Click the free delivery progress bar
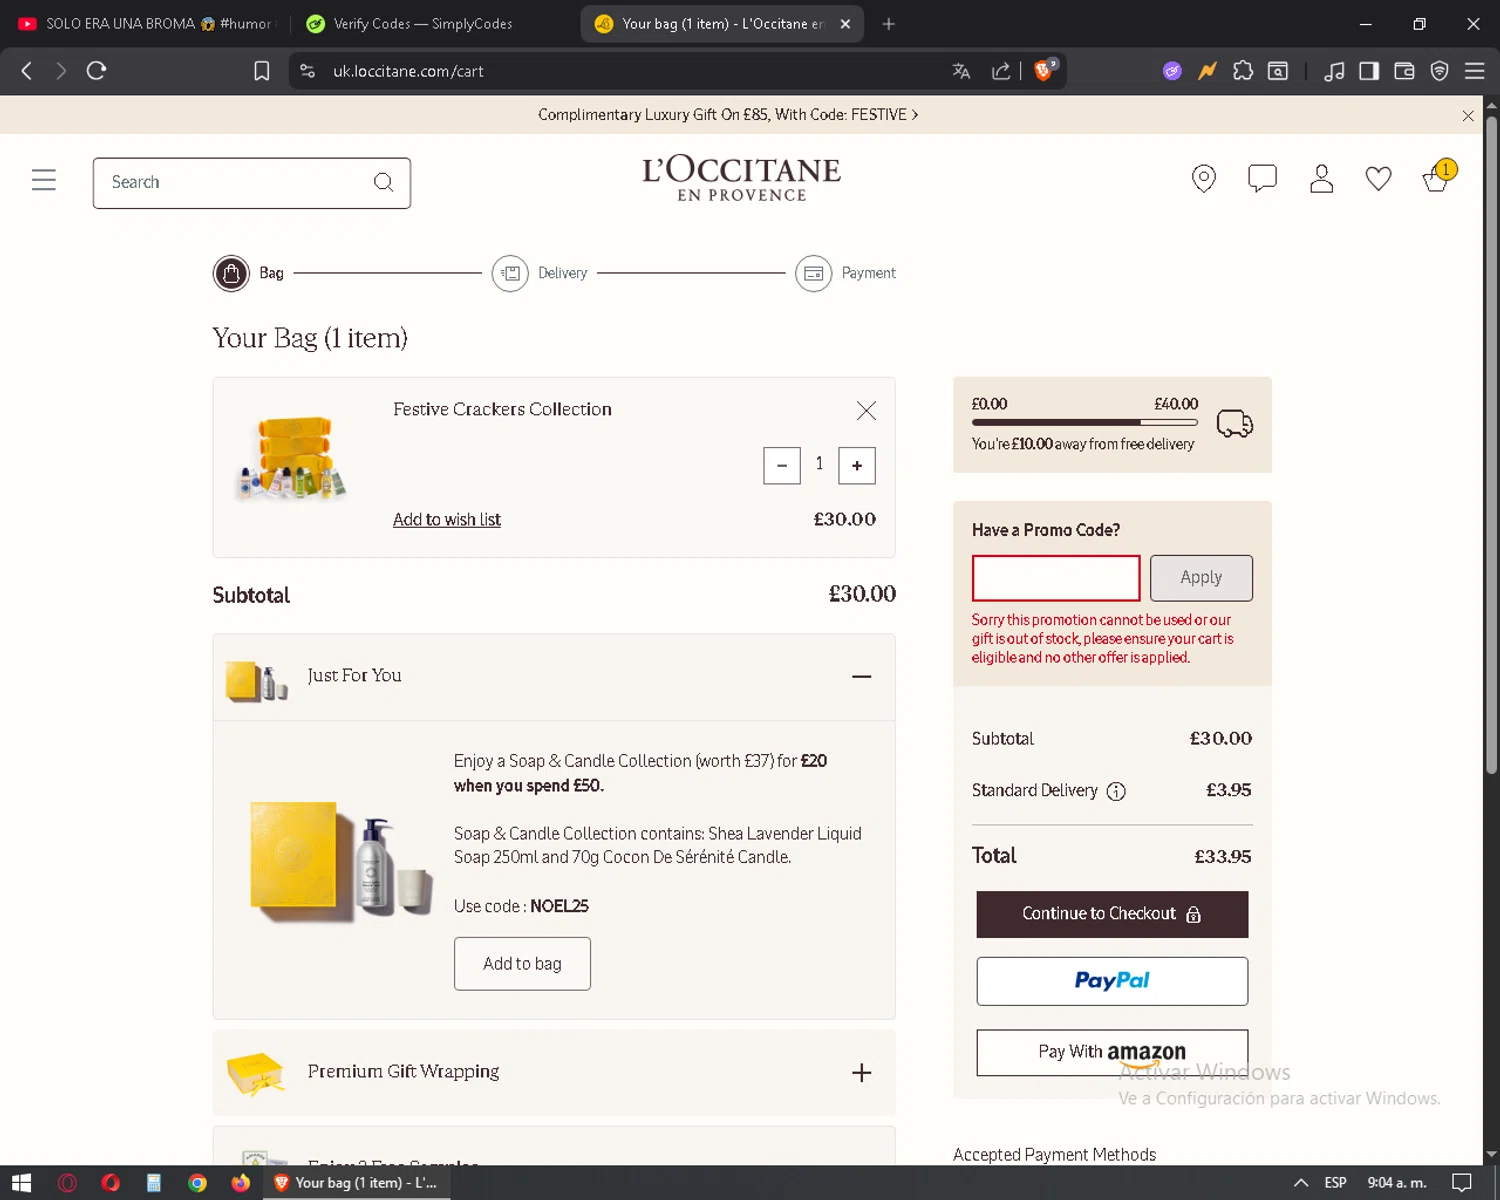The image size is (1500, 1200). click(x=1085, y=422)
